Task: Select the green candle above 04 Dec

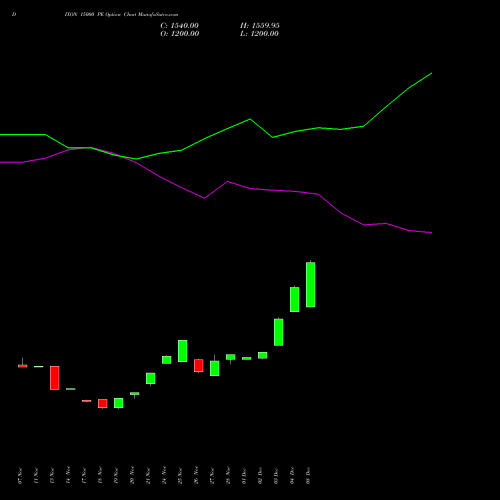Action: click(295, 299)
